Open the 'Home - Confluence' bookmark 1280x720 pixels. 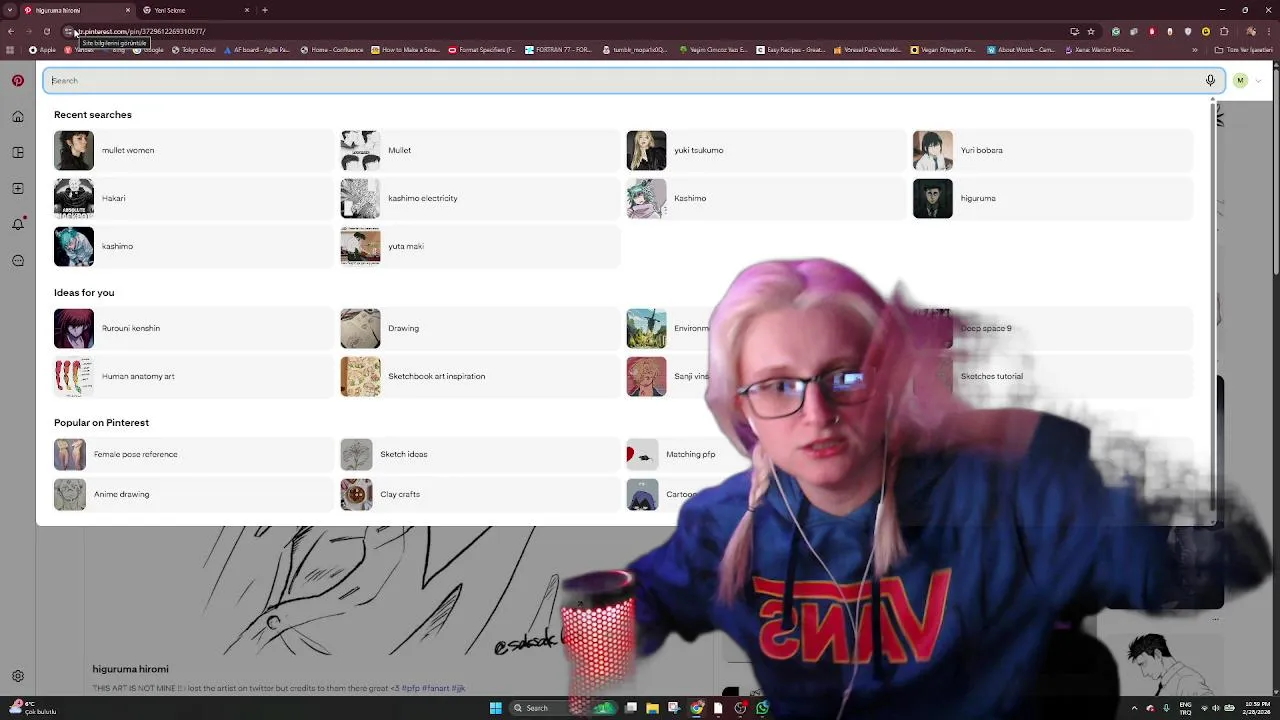coord(333,49)
